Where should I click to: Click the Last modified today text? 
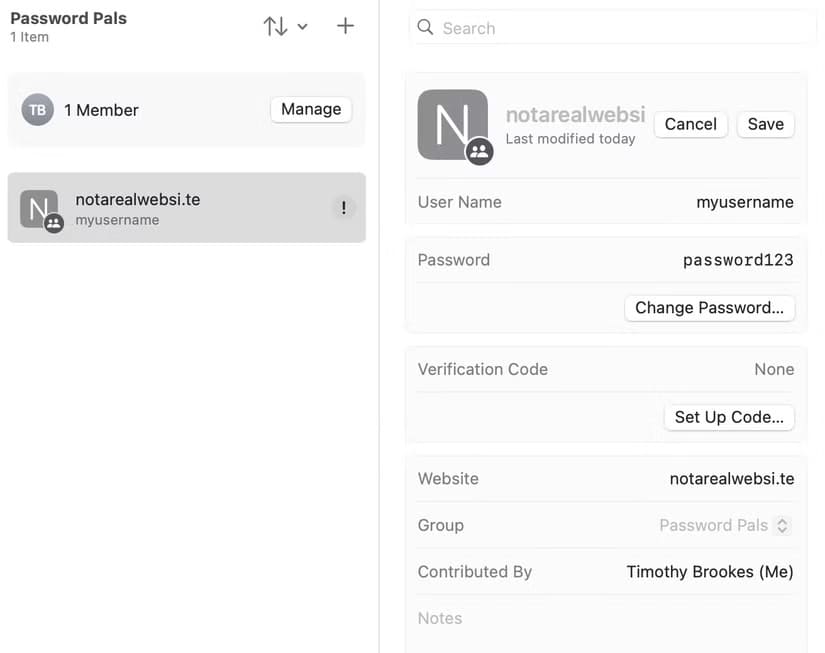tap(570, 139)
